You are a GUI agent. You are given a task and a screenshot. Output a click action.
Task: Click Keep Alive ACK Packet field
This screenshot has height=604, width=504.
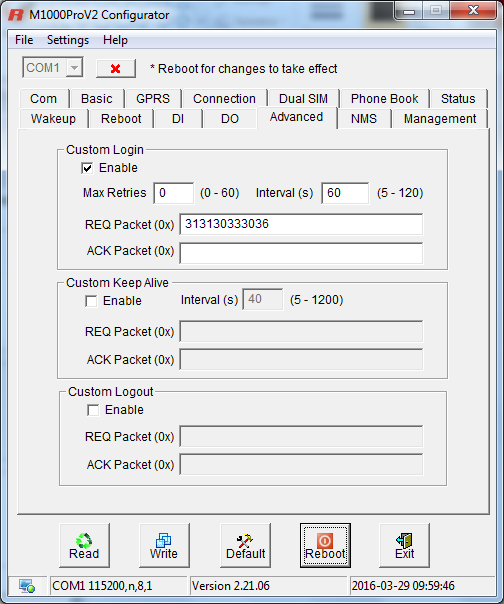click(301, 359)
